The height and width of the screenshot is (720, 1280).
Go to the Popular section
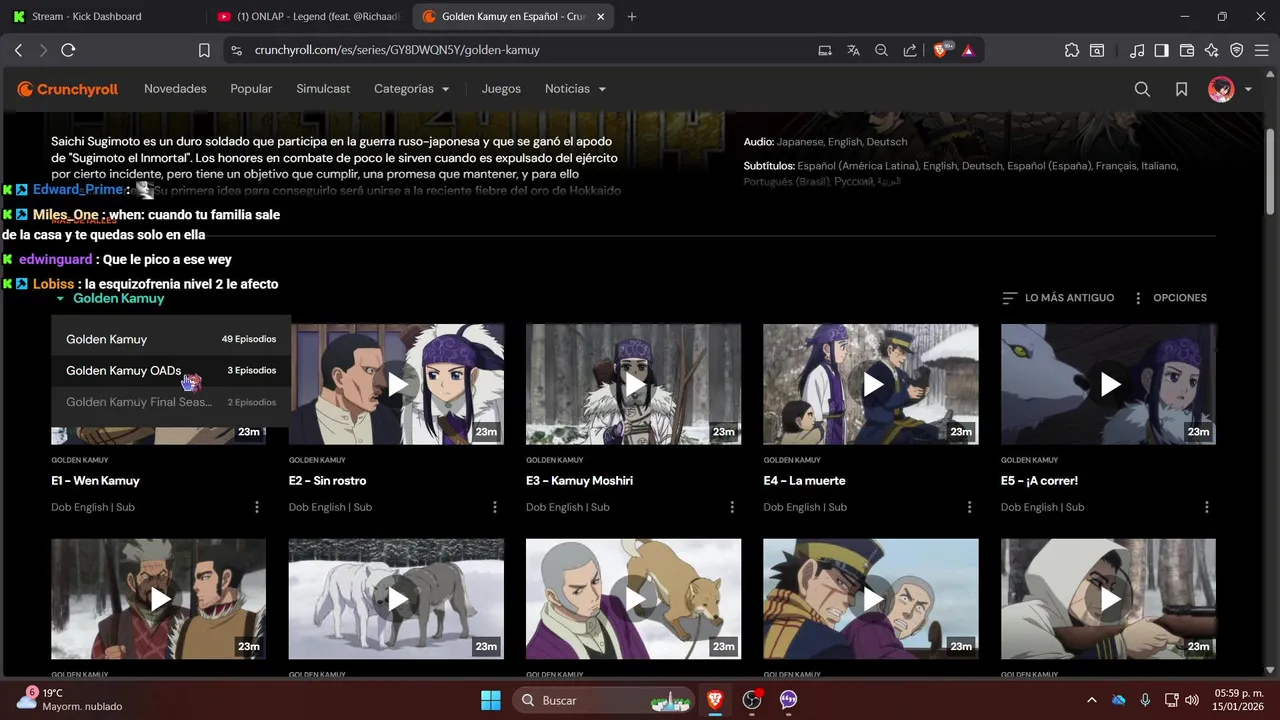[x=251, y=89]
